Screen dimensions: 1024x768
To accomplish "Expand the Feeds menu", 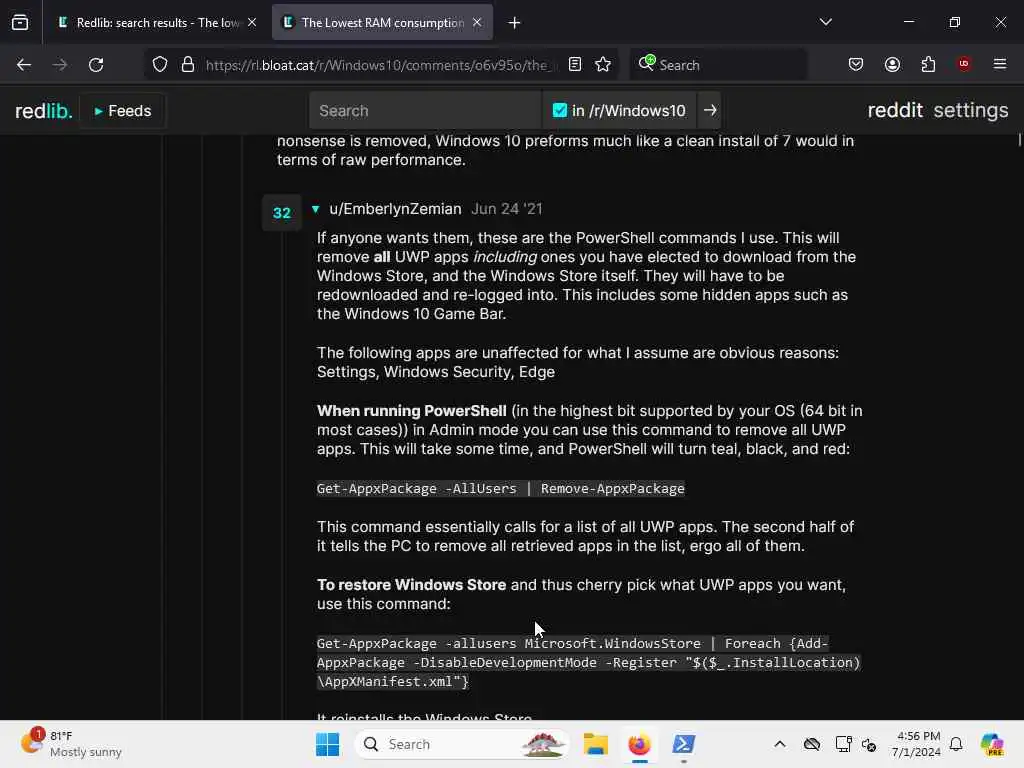I will tap(122, 111).
